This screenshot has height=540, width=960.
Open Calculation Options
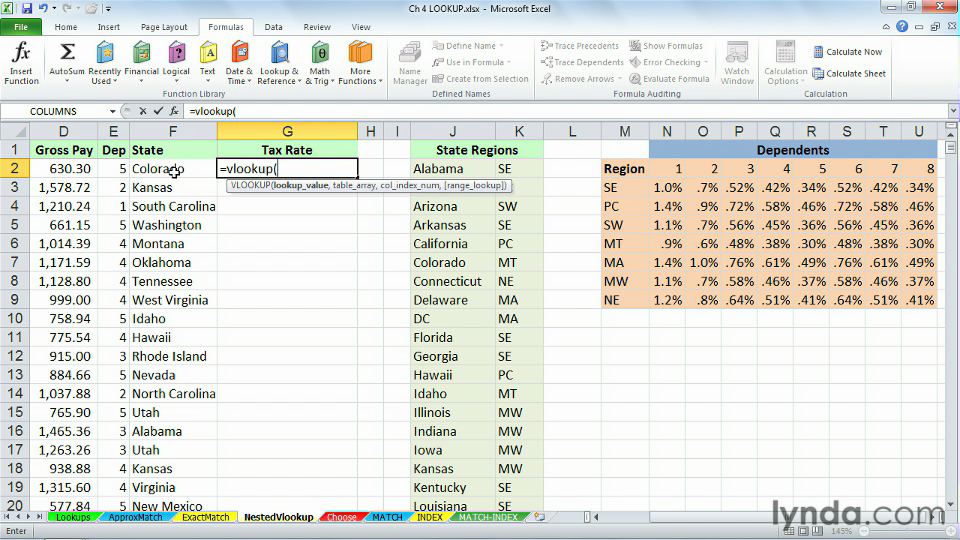tap(786, 64)
